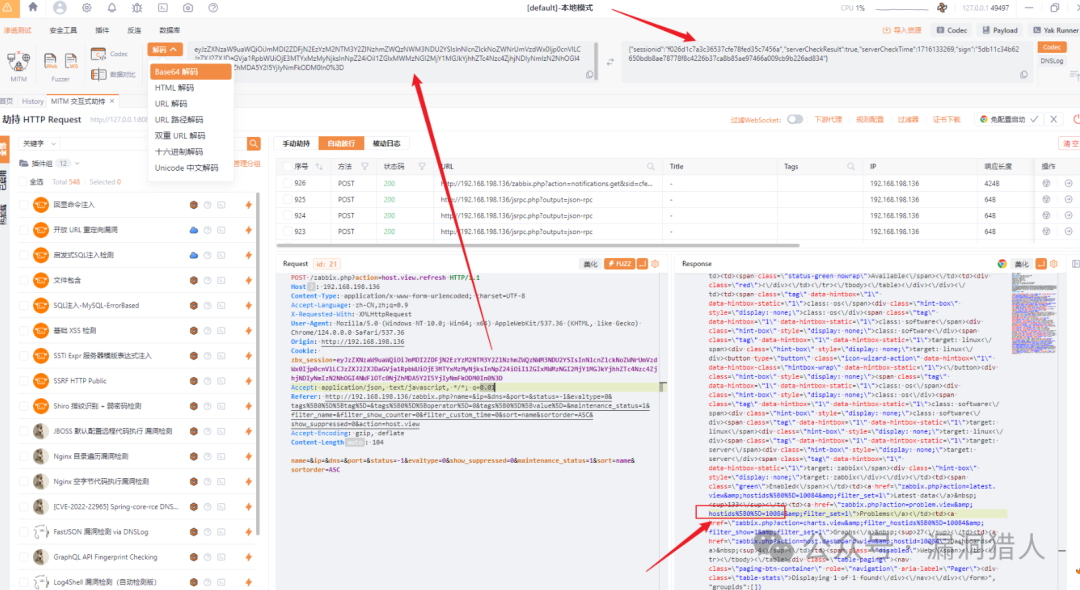Click the red power stop icon
The height and width of the screenshot is (590, 1080).
[x=1076, y=119]
